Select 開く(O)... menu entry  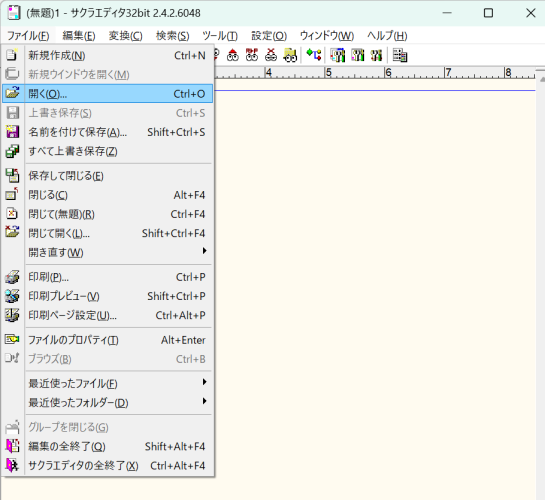107,93
